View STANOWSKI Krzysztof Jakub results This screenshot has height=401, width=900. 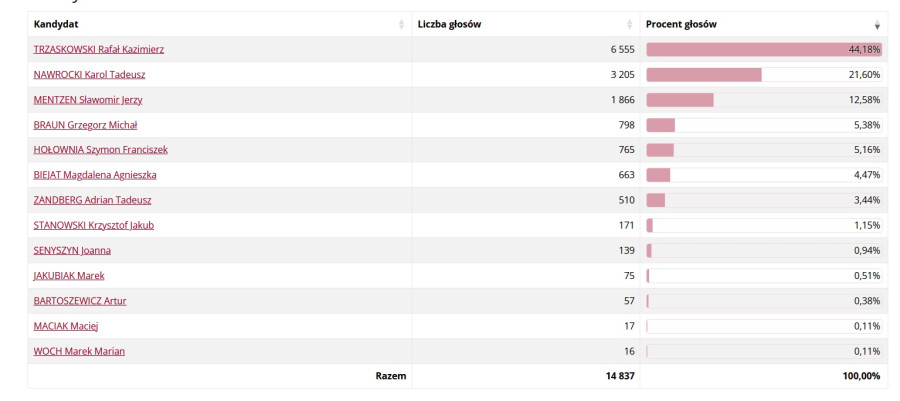94,225
